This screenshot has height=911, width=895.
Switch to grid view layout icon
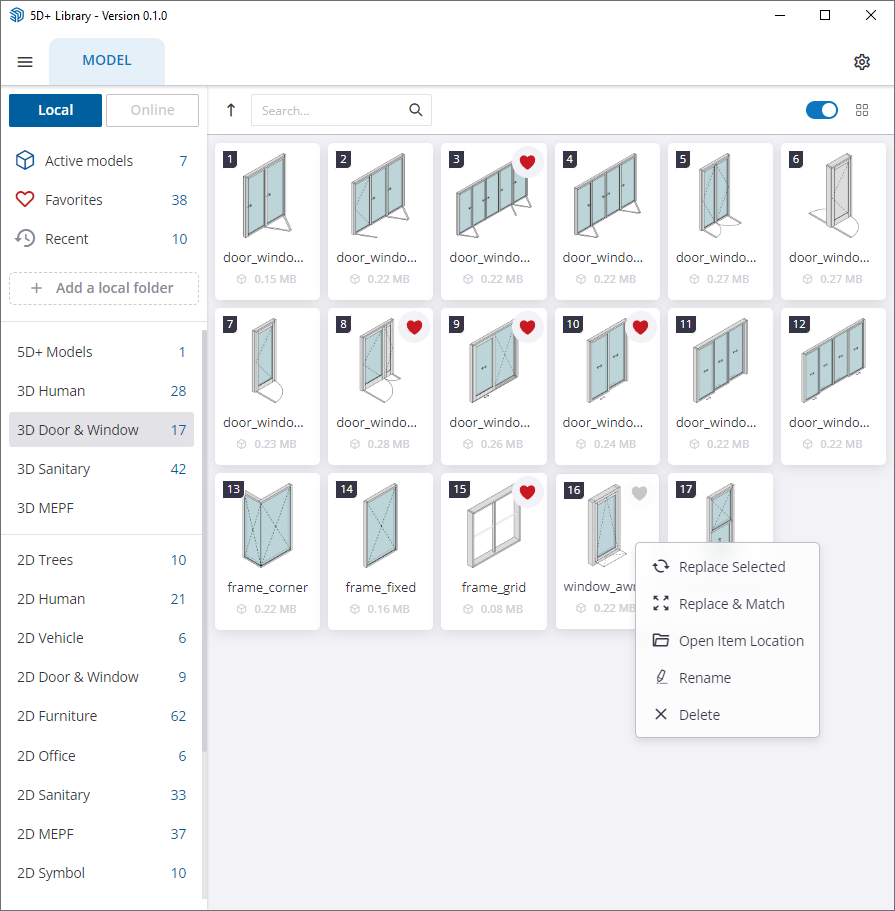point(861,110)
